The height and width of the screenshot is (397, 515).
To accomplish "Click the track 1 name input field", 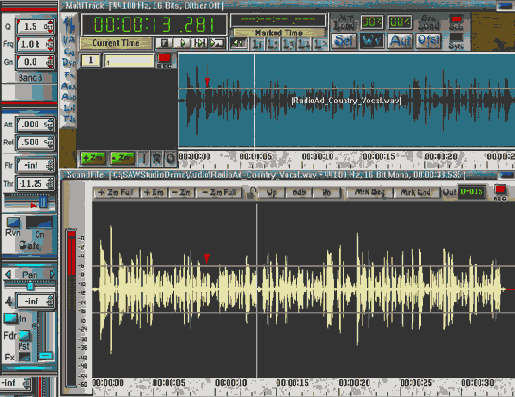I will (129, 61).
